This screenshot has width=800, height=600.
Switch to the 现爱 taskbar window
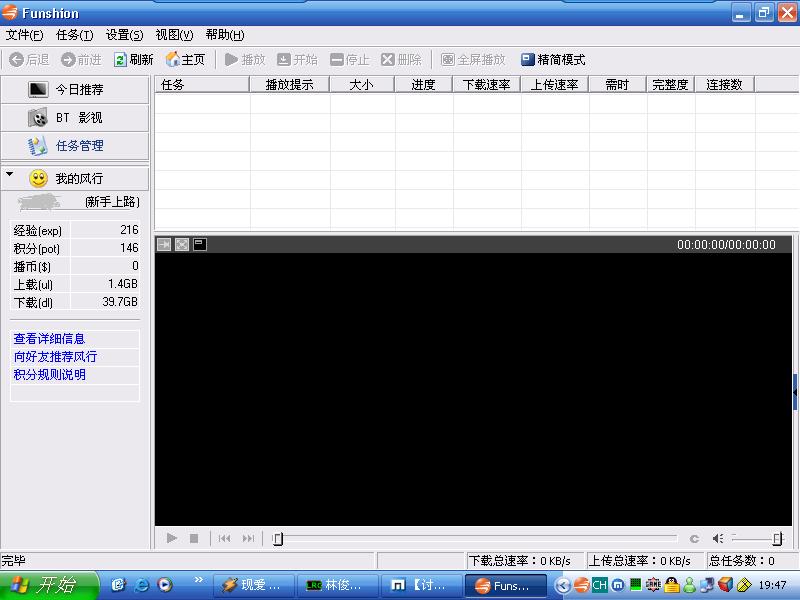254,585
